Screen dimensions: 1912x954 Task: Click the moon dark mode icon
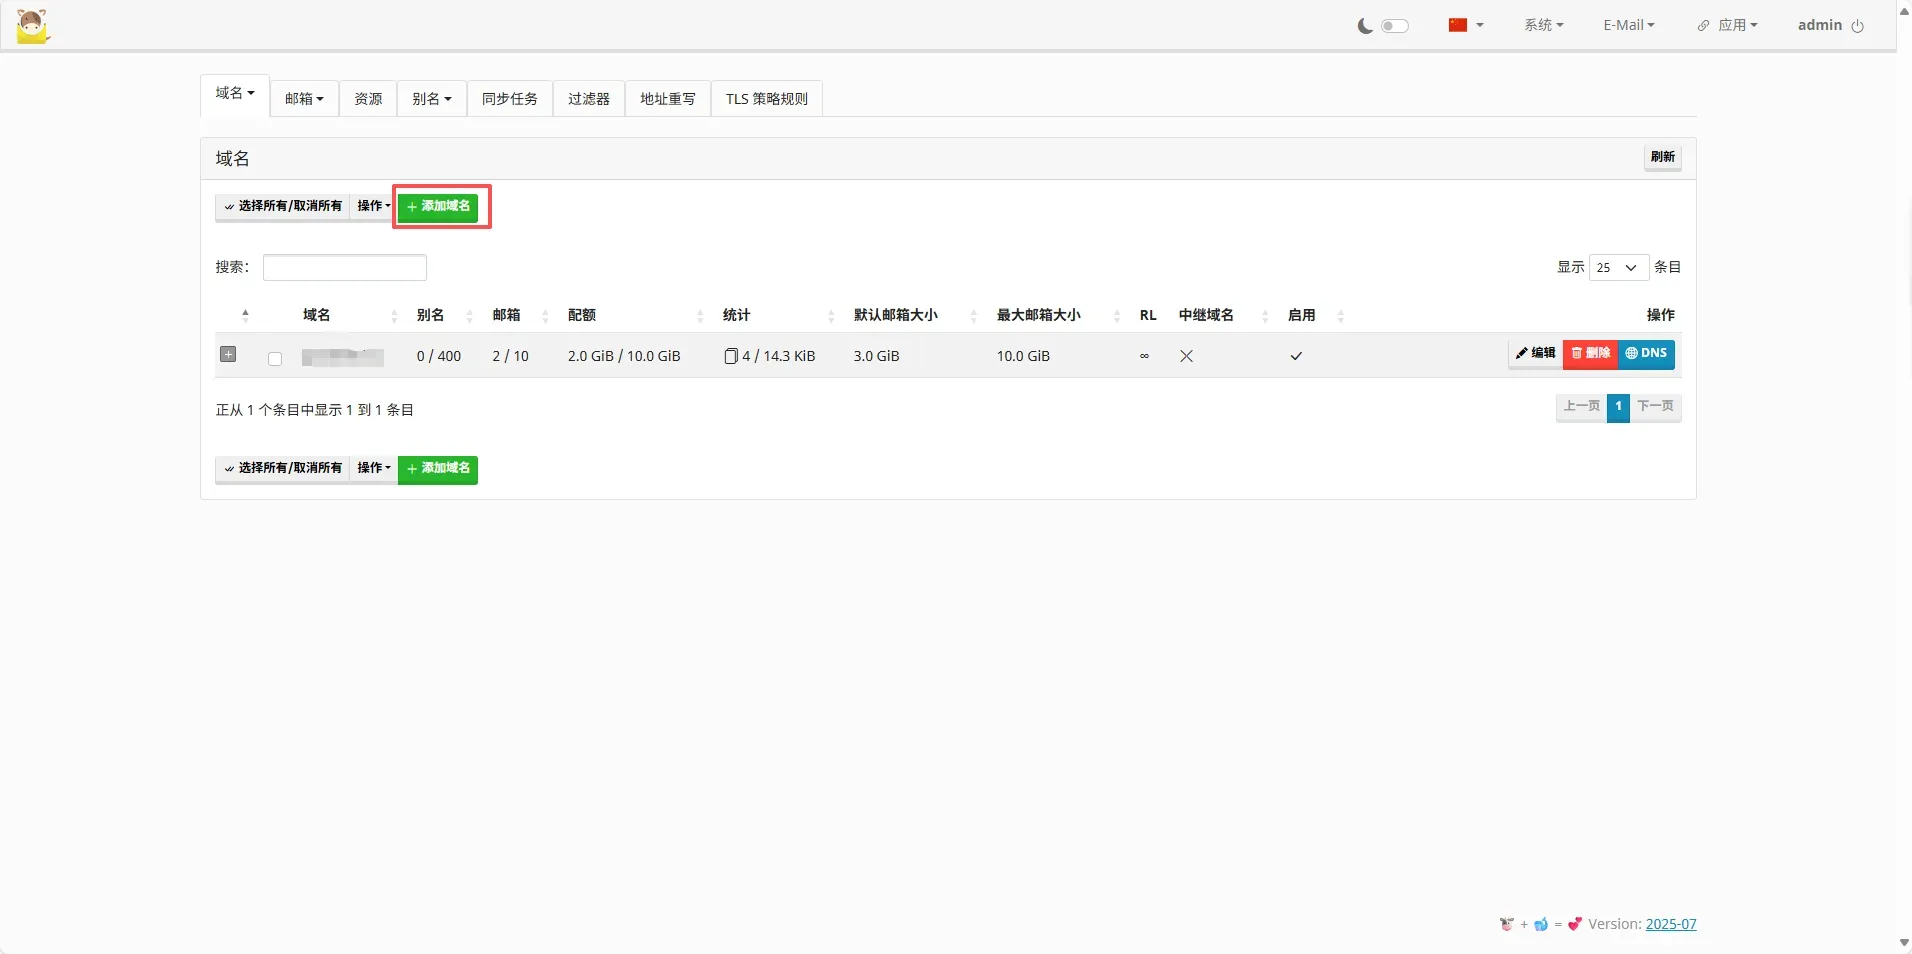click(1364, 26)
